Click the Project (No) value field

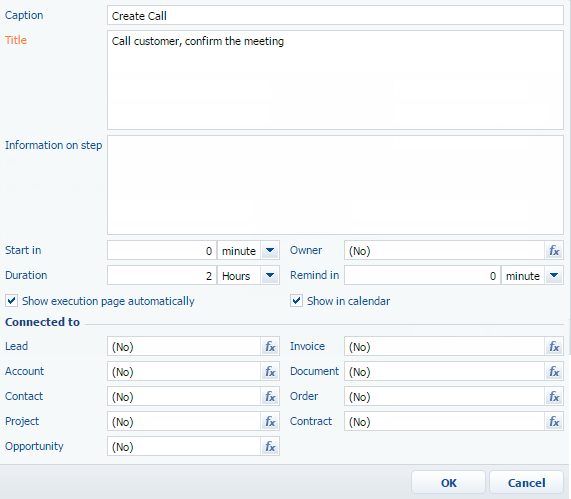coord(184,421)
